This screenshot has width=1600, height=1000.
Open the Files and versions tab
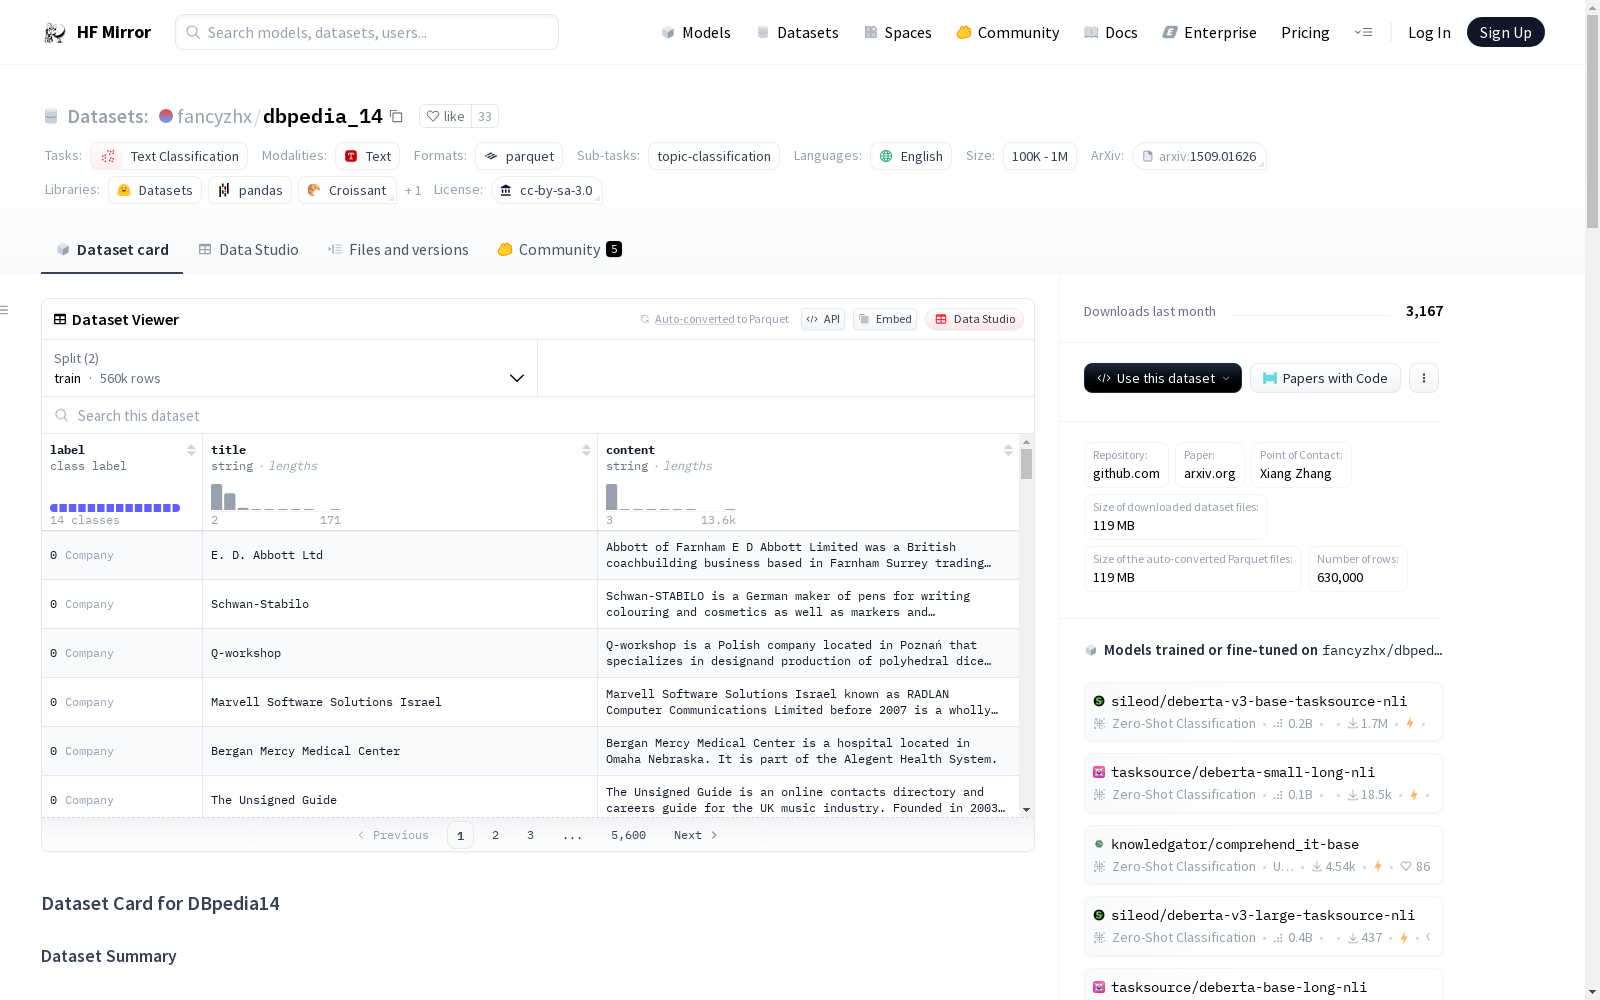(398, 250)
